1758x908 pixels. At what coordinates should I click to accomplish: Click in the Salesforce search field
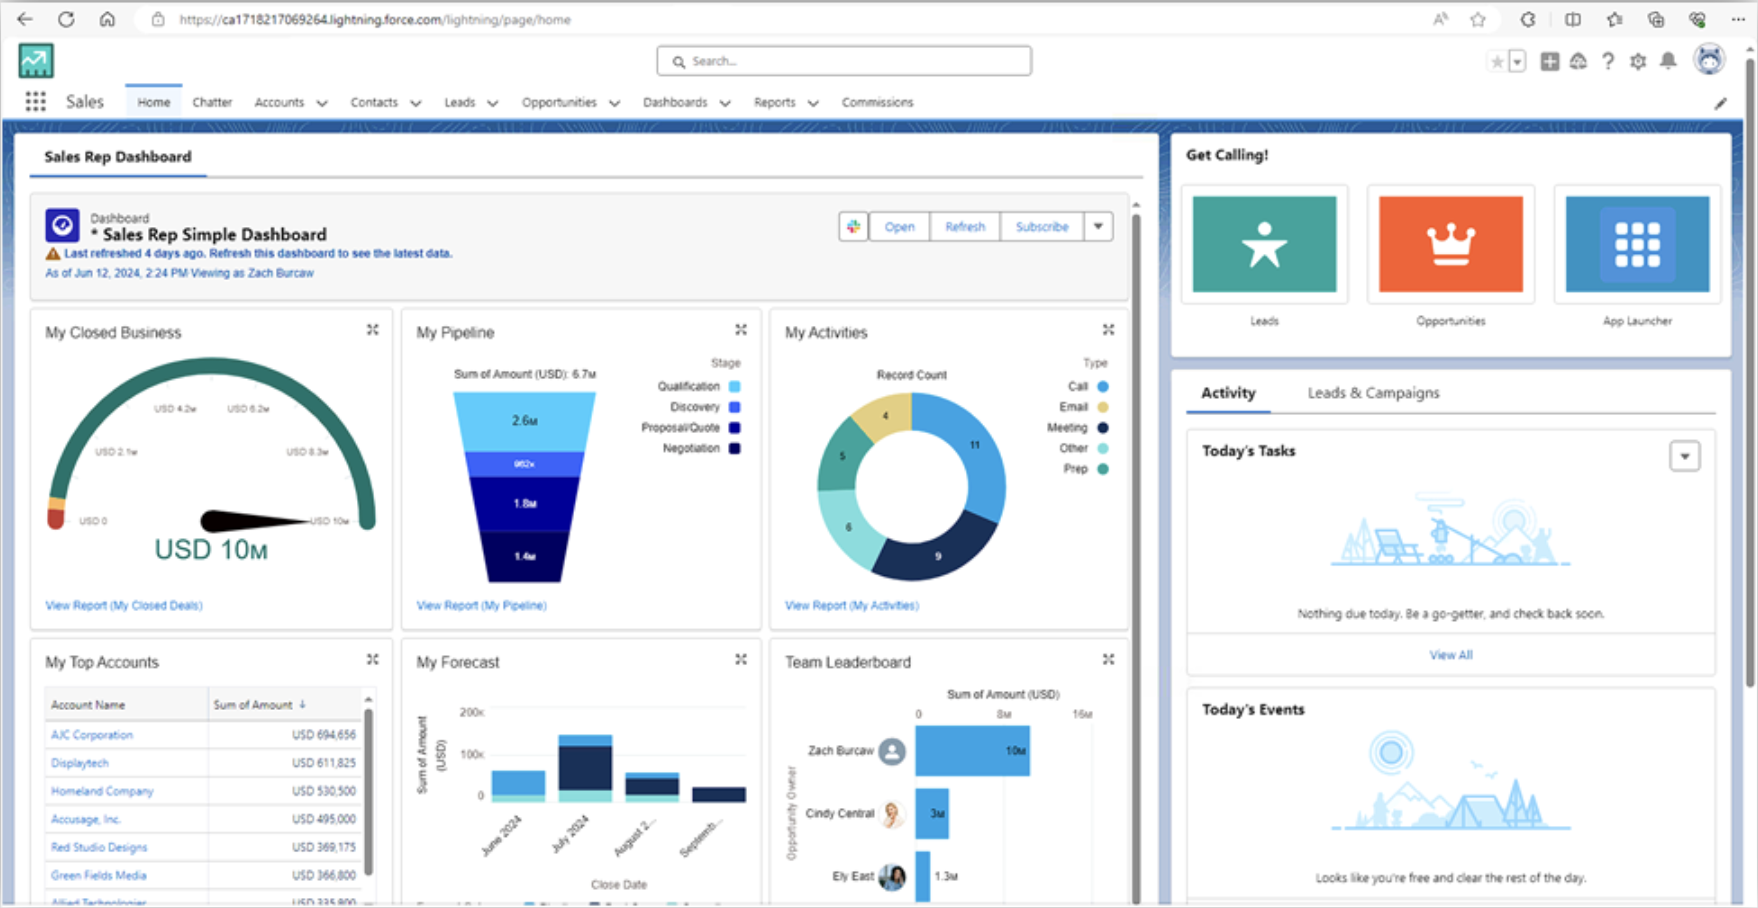(844, 61)
